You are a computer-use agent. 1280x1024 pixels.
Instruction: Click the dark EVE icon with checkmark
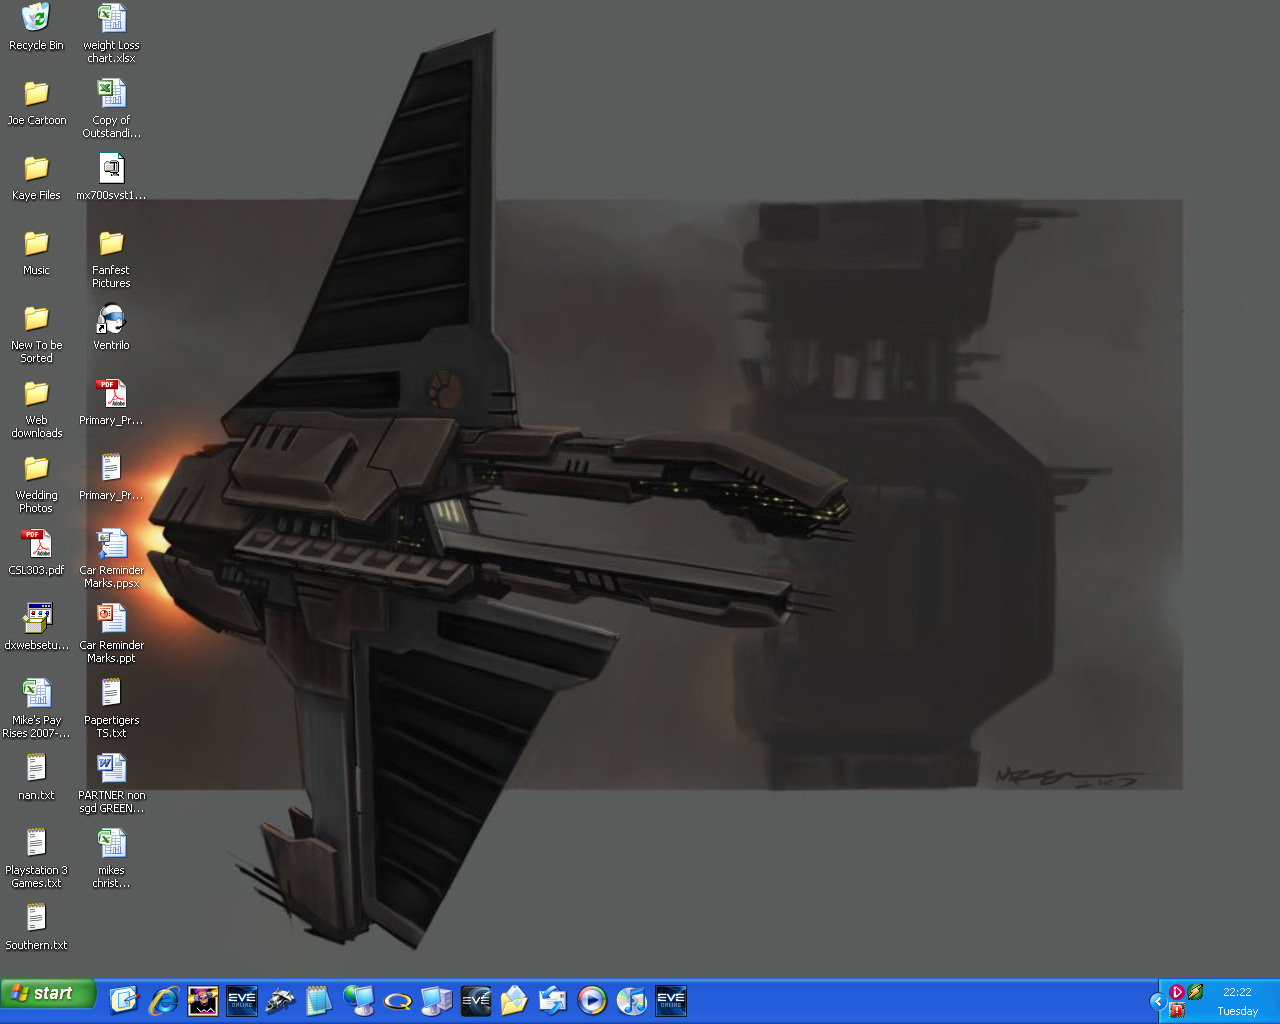point(475,1000)
